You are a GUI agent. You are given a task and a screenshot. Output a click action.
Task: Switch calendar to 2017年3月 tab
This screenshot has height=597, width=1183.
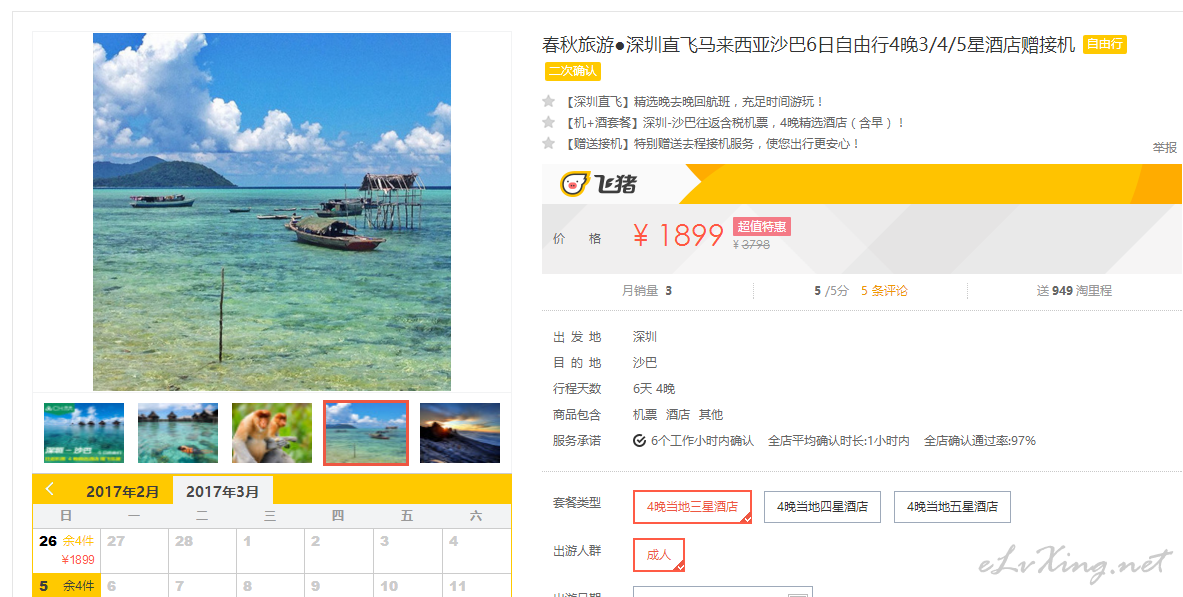tap(223, 491)
